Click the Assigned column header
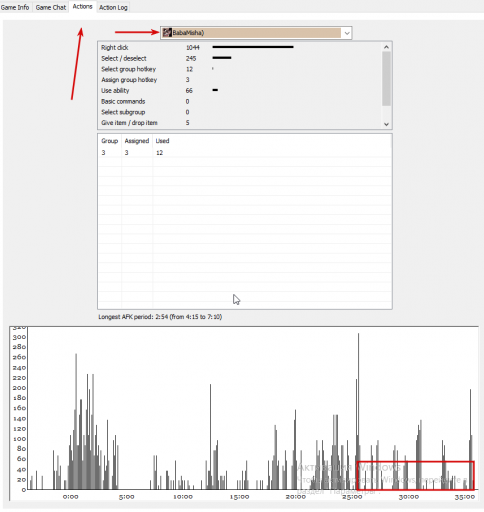Image resolution: width=484 pixels, height=512 pixels. click(x=137, y=141)
